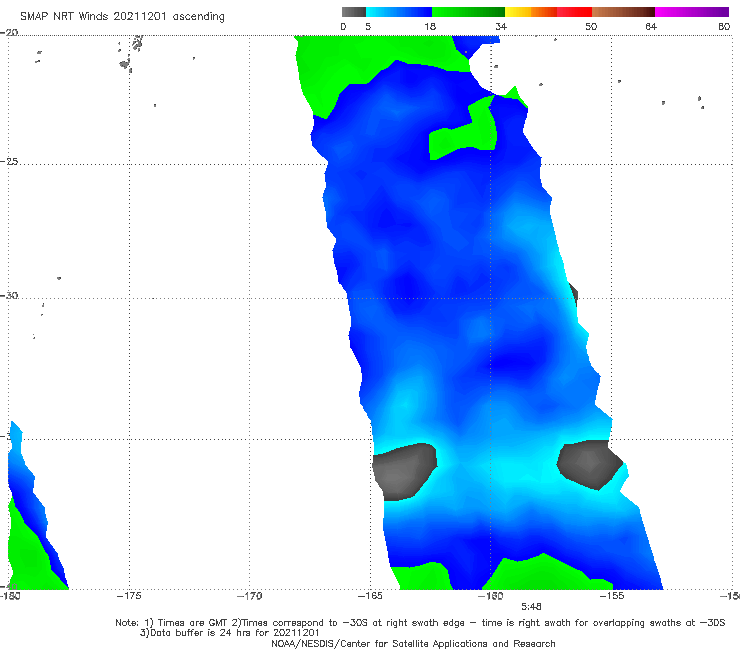The height and width of the screenshot is (650, 740).
Task: Click the swath time label 5:48
Action: [x=531, y=607]
